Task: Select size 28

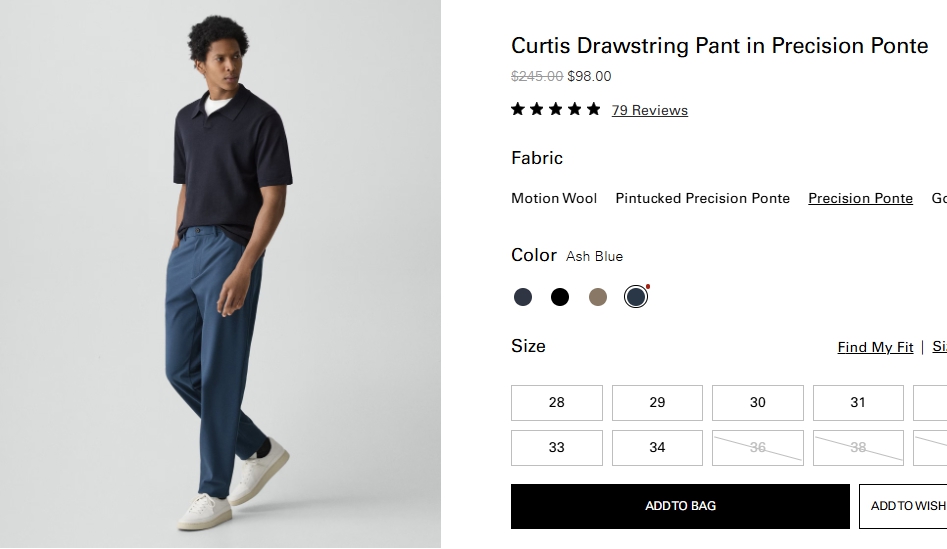Action: click(557, 403)
